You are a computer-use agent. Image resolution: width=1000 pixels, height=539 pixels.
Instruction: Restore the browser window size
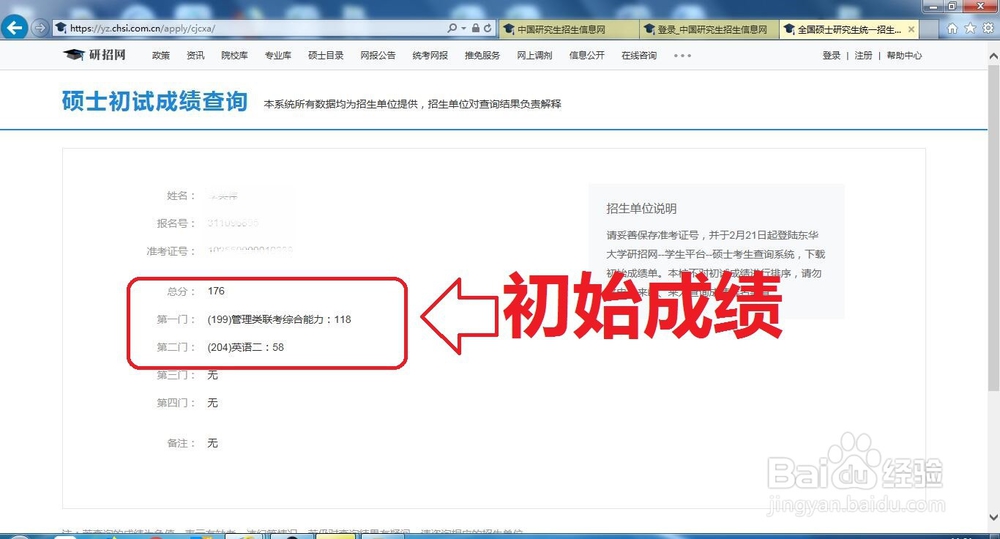pos(952,6)
